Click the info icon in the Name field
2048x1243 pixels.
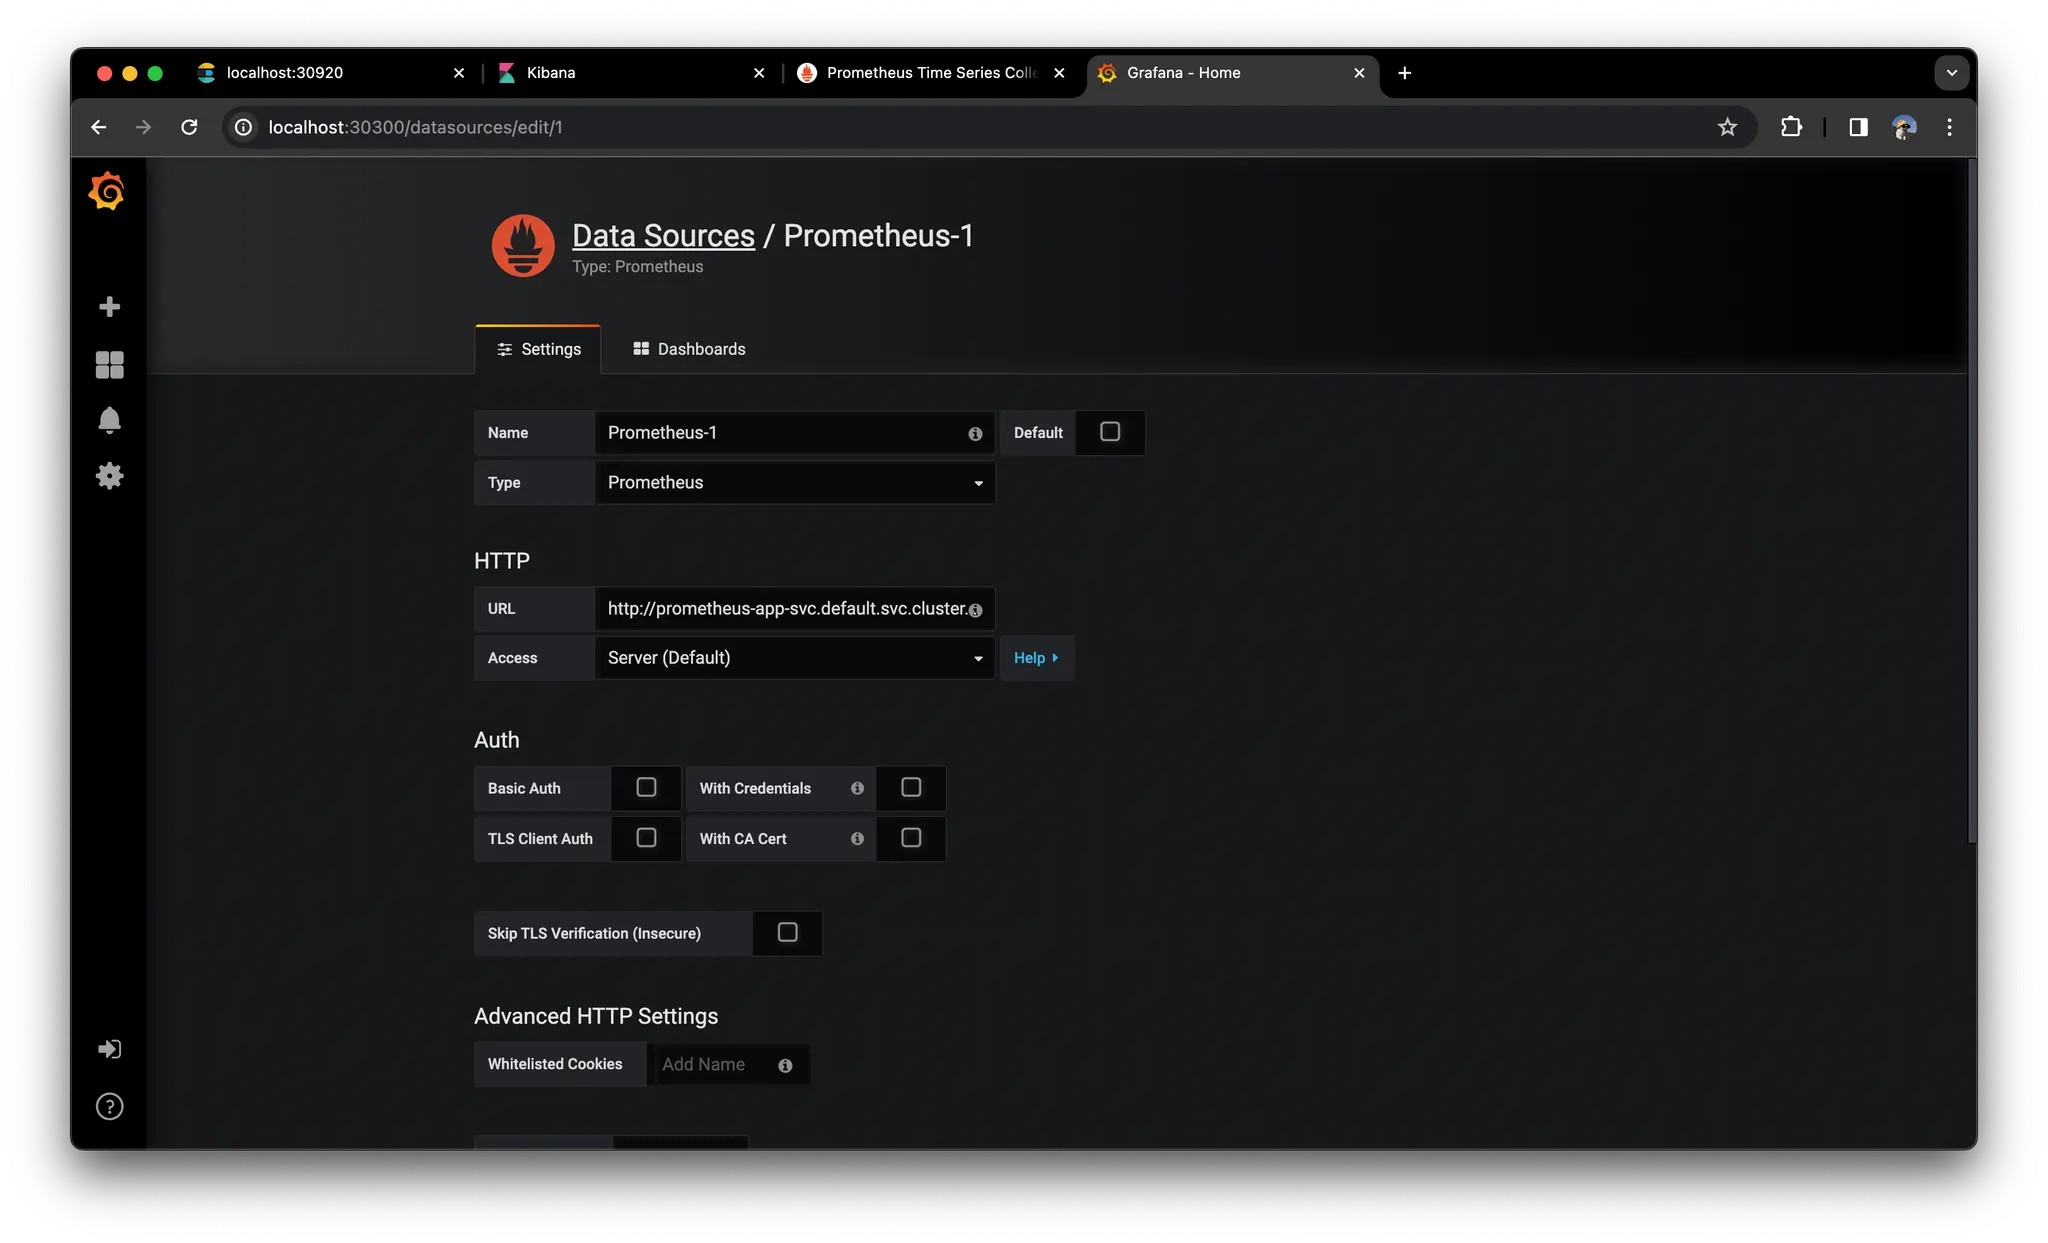click(975, 434)
